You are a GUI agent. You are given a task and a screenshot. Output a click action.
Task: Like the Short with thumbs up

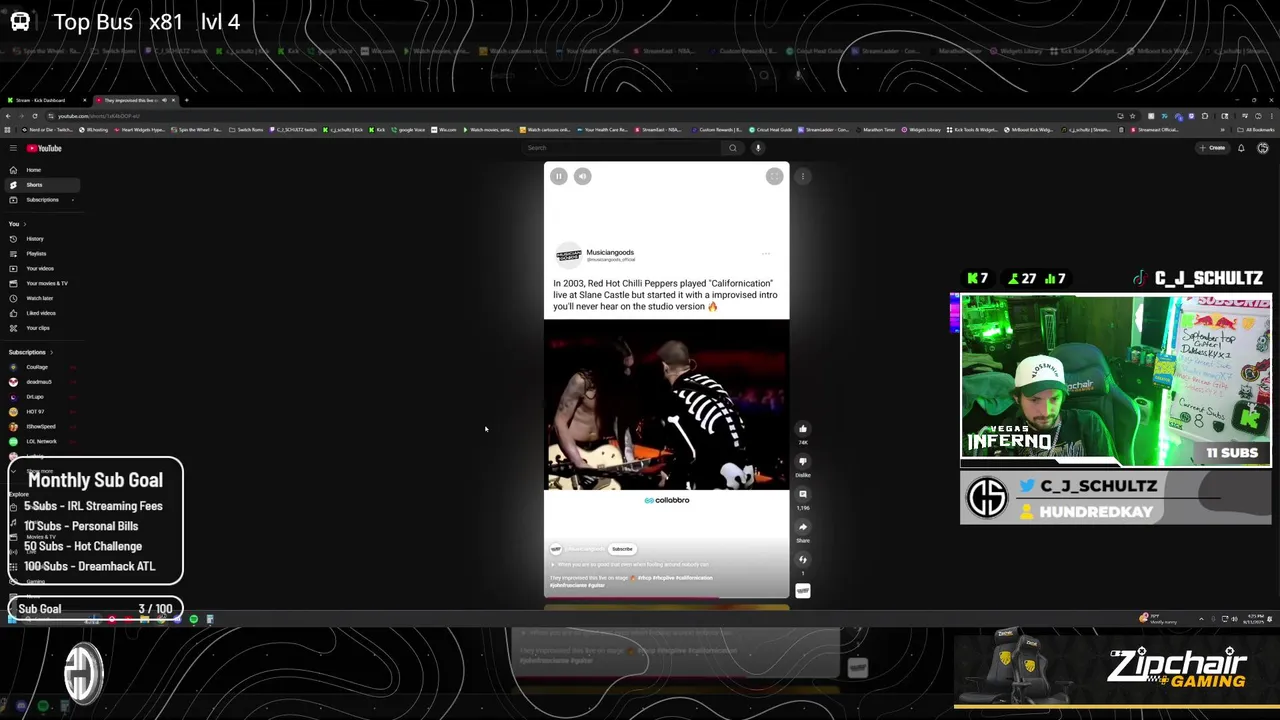(x=803, y=429)
